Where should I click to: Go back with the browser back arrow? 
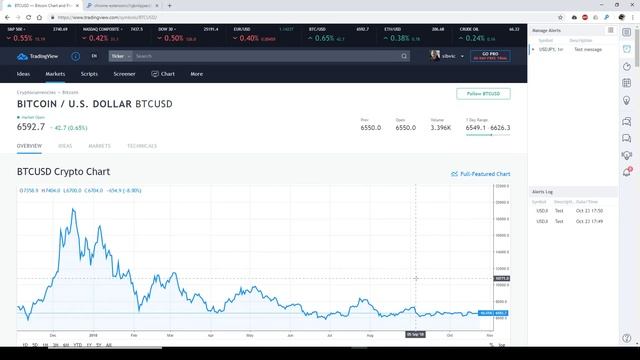pyautogui.click(x=7, y=17)
